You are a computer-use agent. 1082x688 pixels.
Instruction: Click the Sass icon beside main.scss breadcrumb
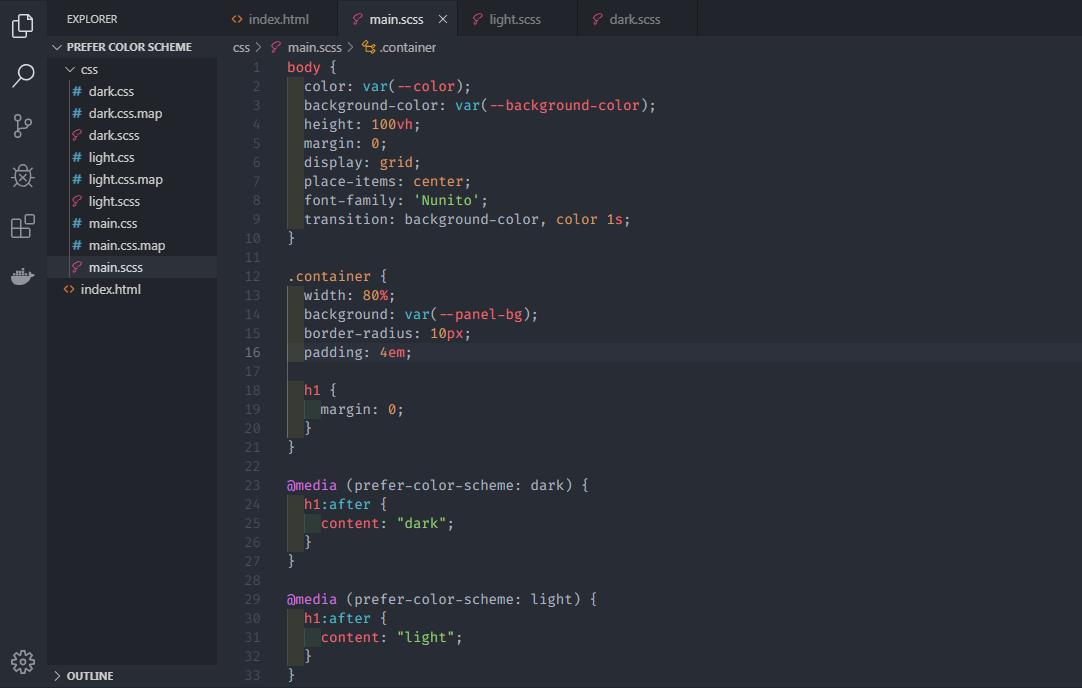276,47
